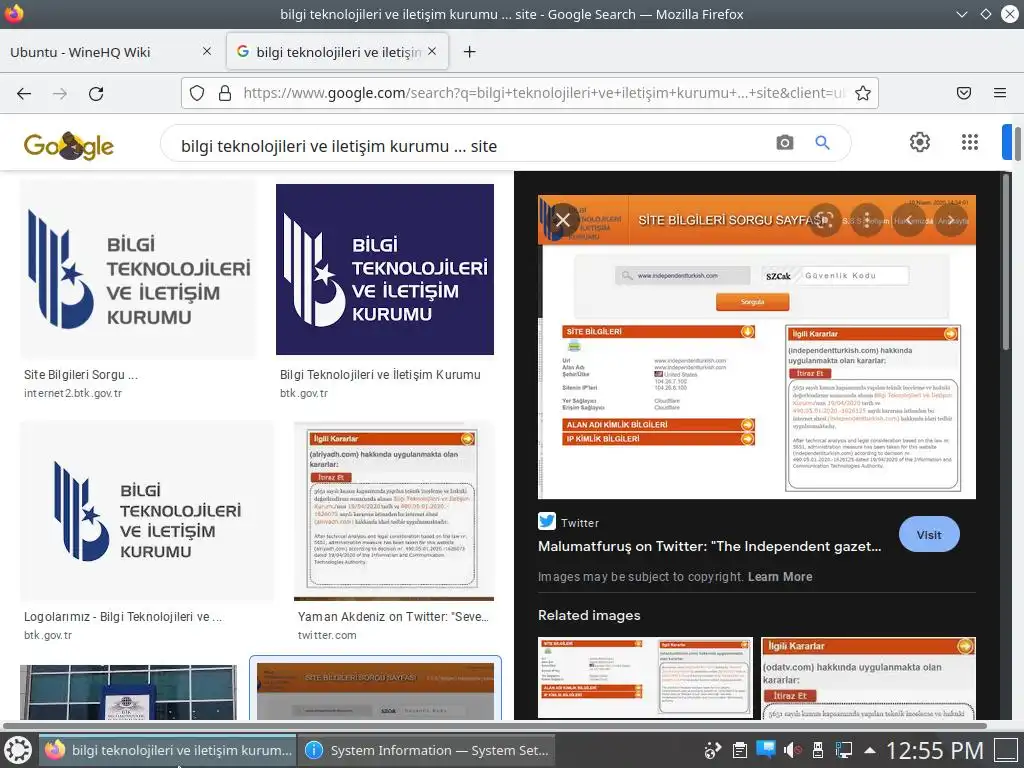Image resolution: width=1024 pixels, height=768 pixels.
Task: Open the removable devices tray icon
Action: (818, 750)
